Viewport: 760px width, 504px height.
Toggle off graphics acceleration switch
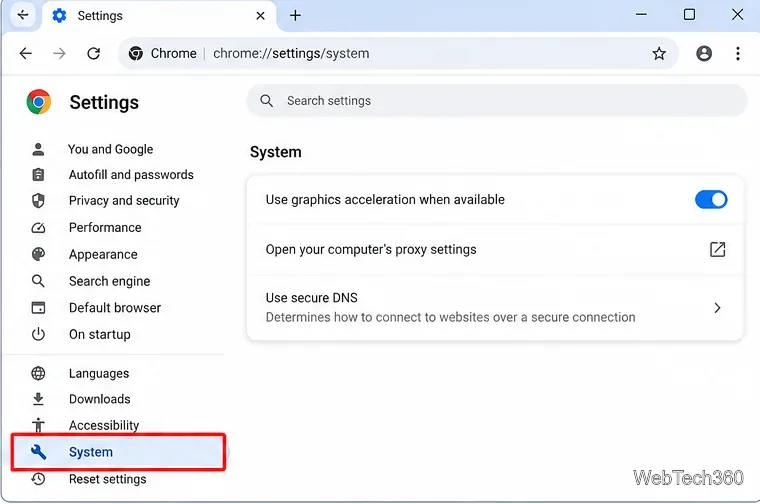711,200
